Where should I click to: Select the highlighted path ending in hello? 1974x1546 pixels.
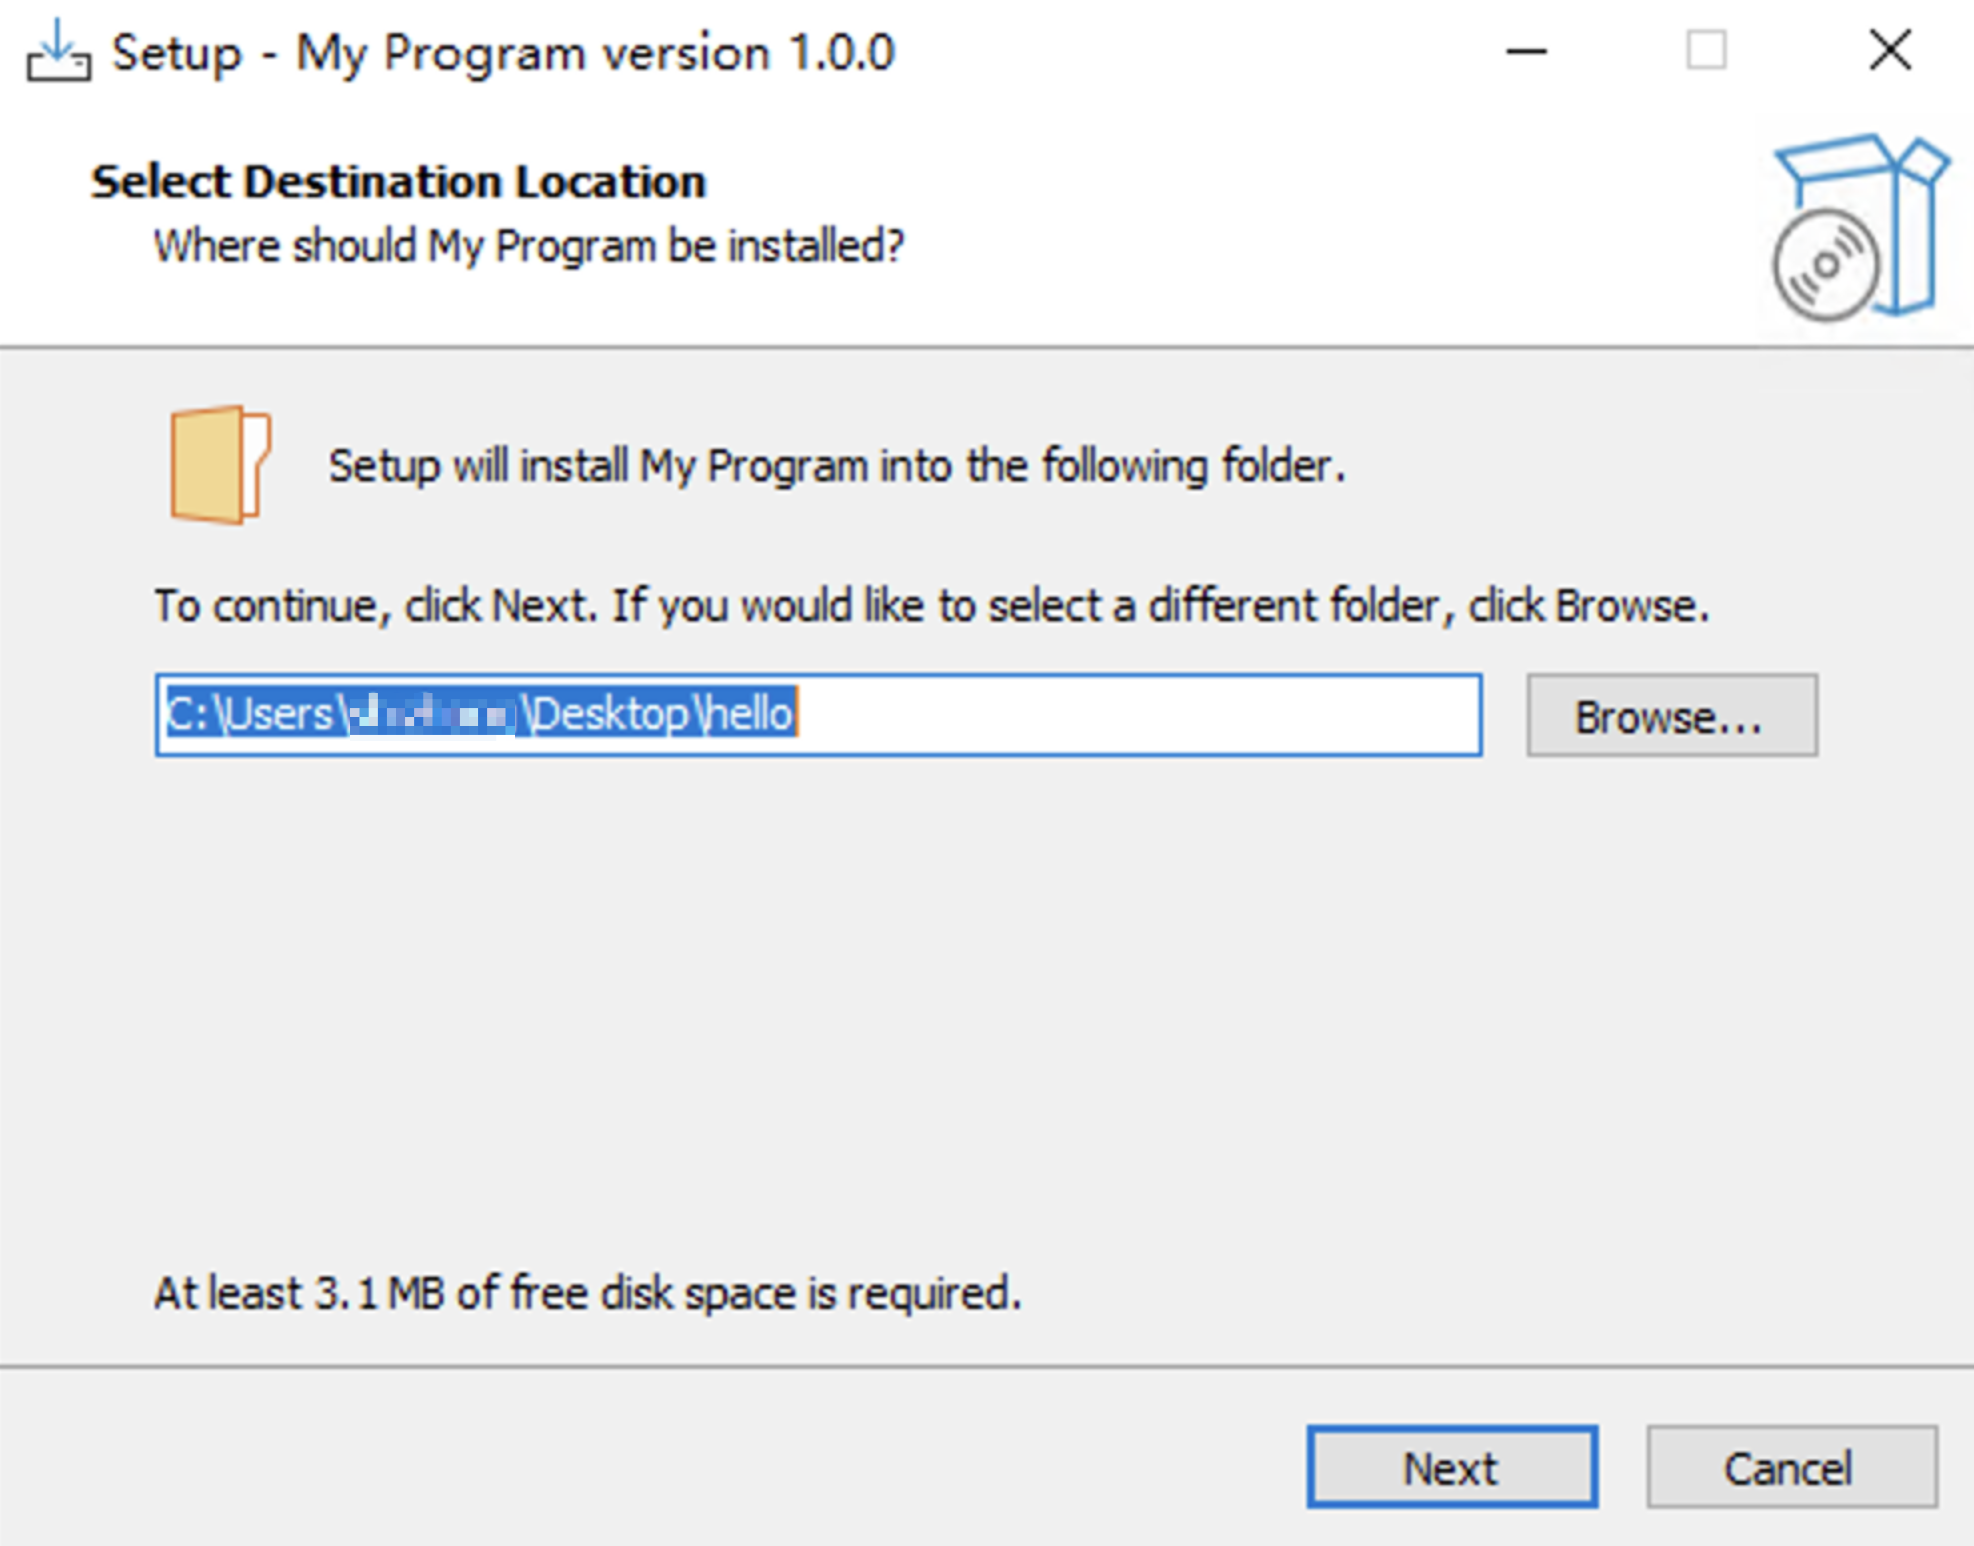click(477, 714)
